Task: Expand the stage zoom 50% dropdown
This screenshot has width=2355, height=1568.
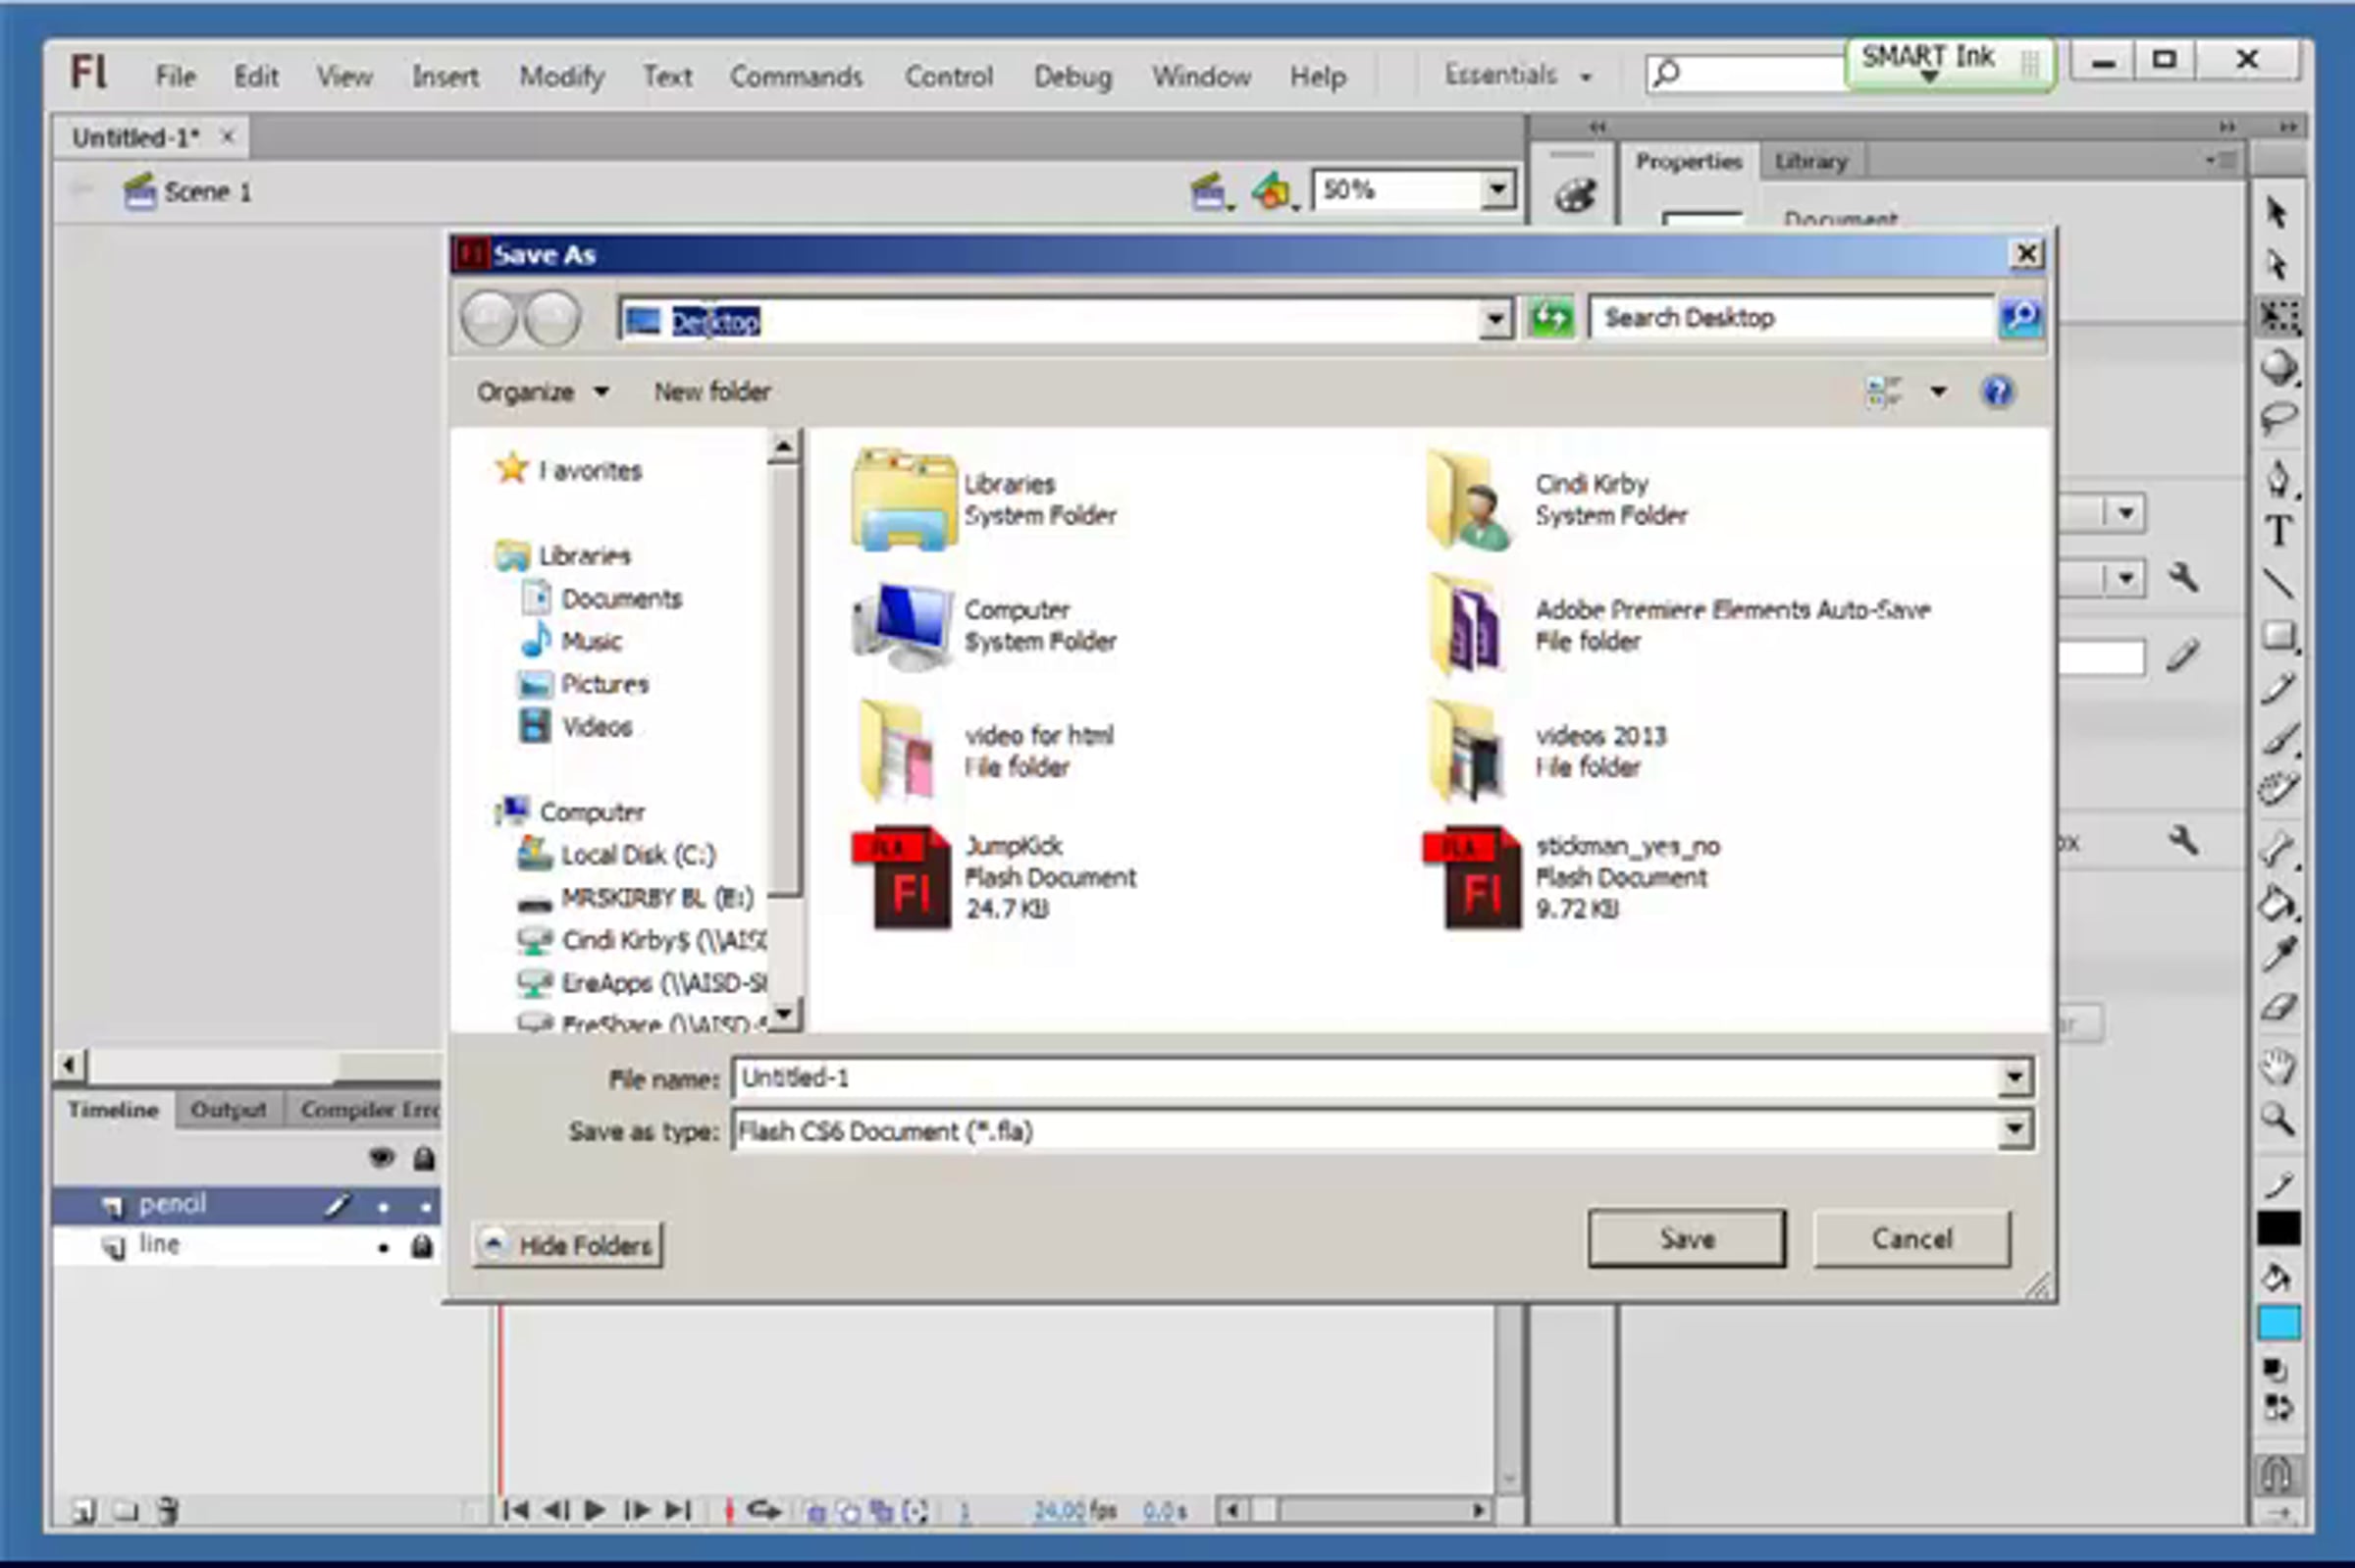Action: click(x=1497, y=189)
